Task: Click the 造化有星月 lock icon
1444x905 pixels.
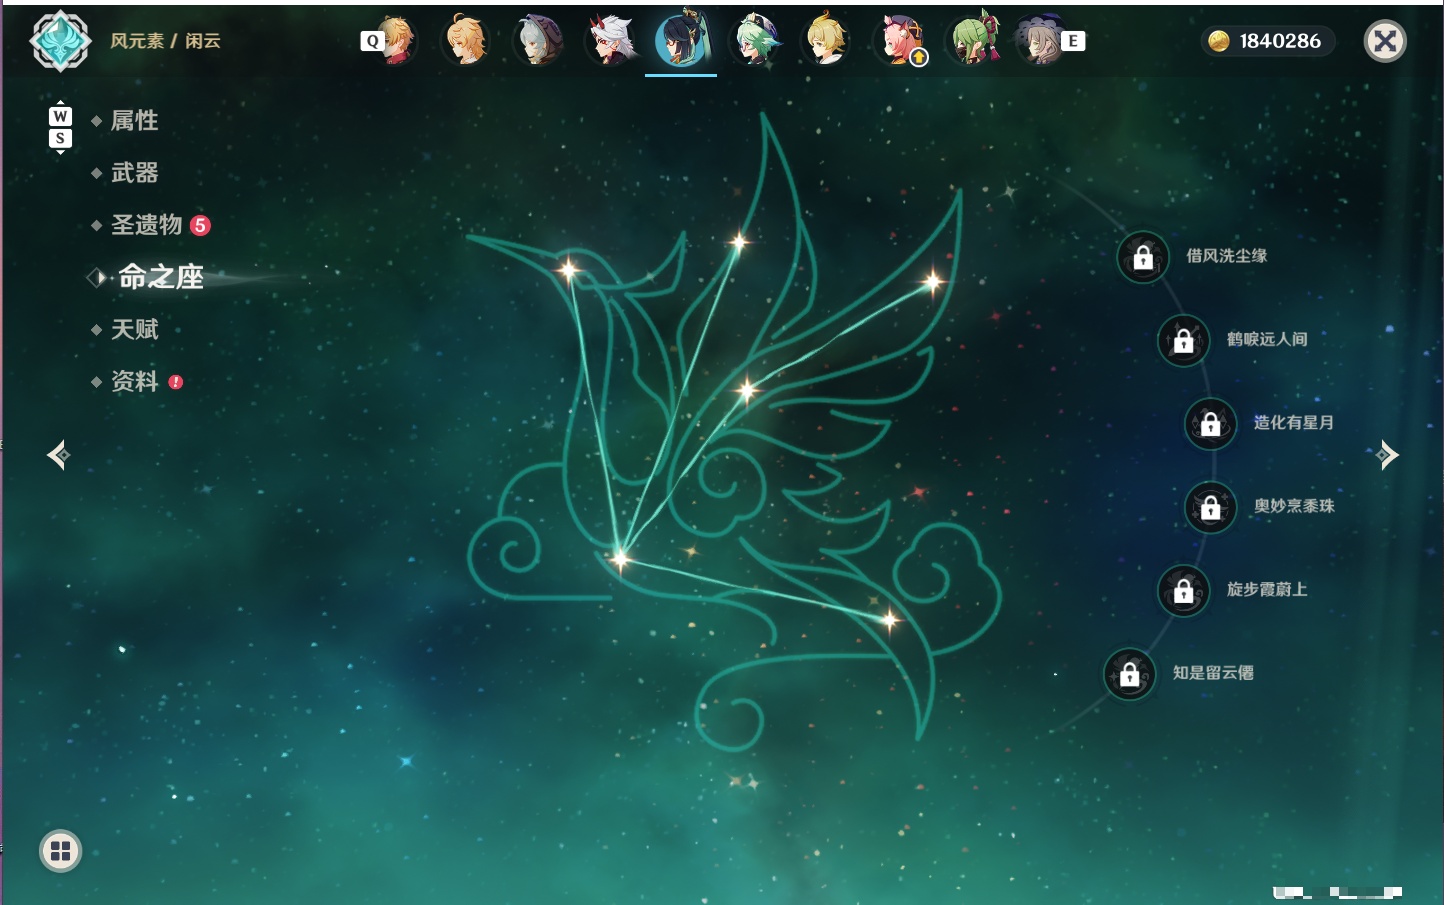Action: [1211, 423]
